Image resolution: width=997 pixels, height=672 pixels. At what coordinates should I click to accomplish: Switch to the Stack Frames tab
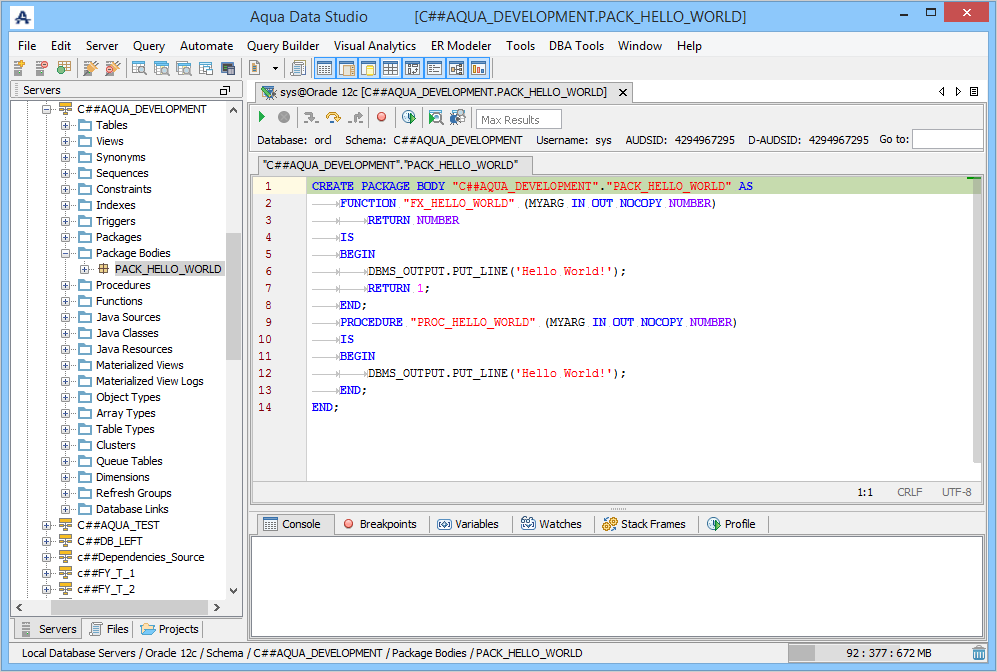pos(644,524)
